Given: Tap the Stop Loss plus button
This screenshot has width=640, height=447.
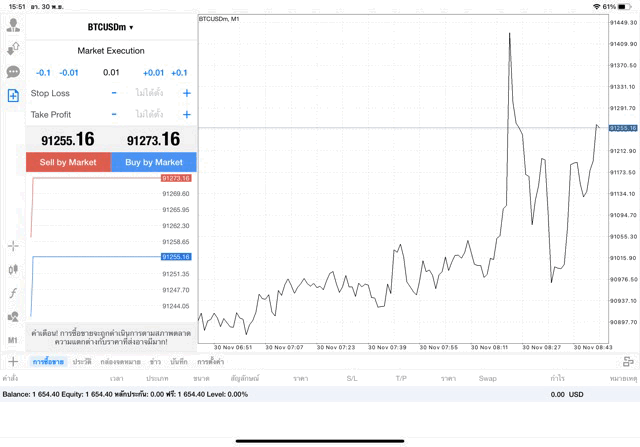Looking at the screenshot, I should pos(187,93).
